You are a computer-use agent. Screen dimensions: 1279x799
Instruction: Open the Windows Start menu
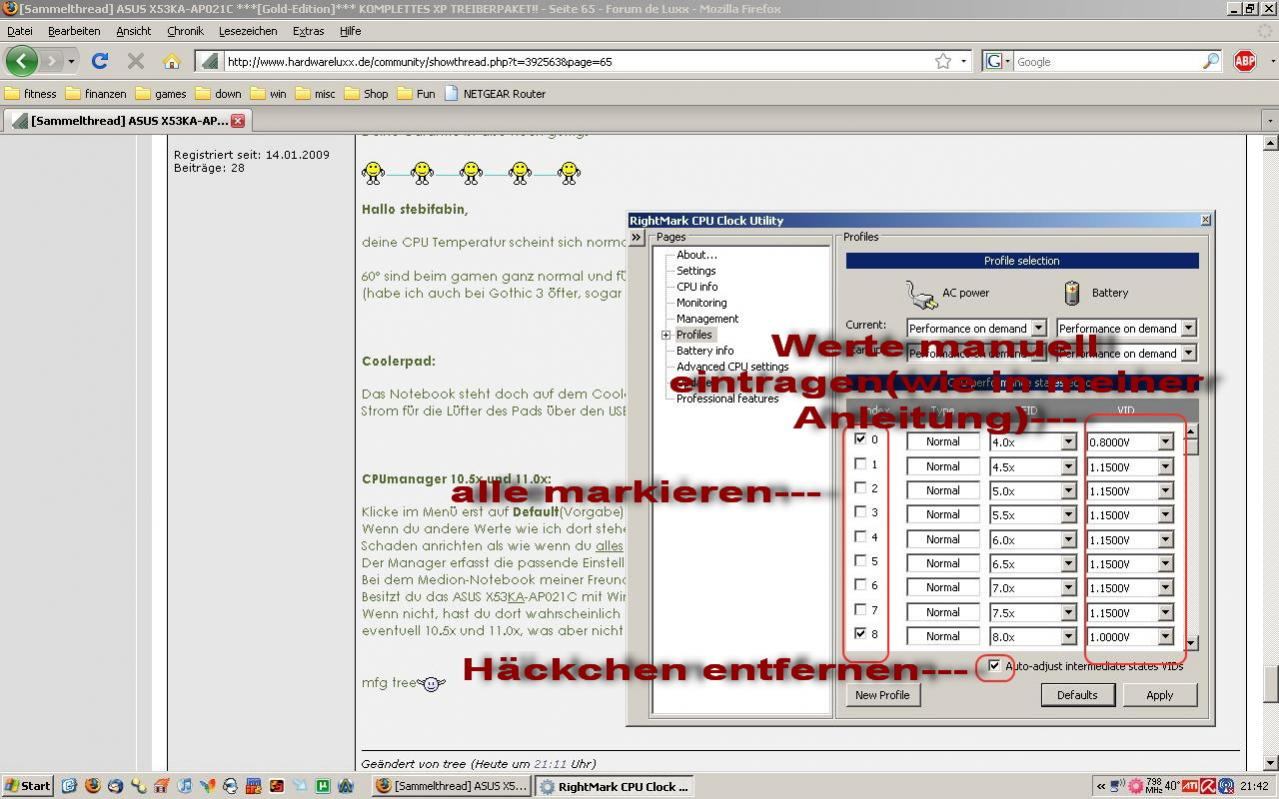[x=27, y=786]
